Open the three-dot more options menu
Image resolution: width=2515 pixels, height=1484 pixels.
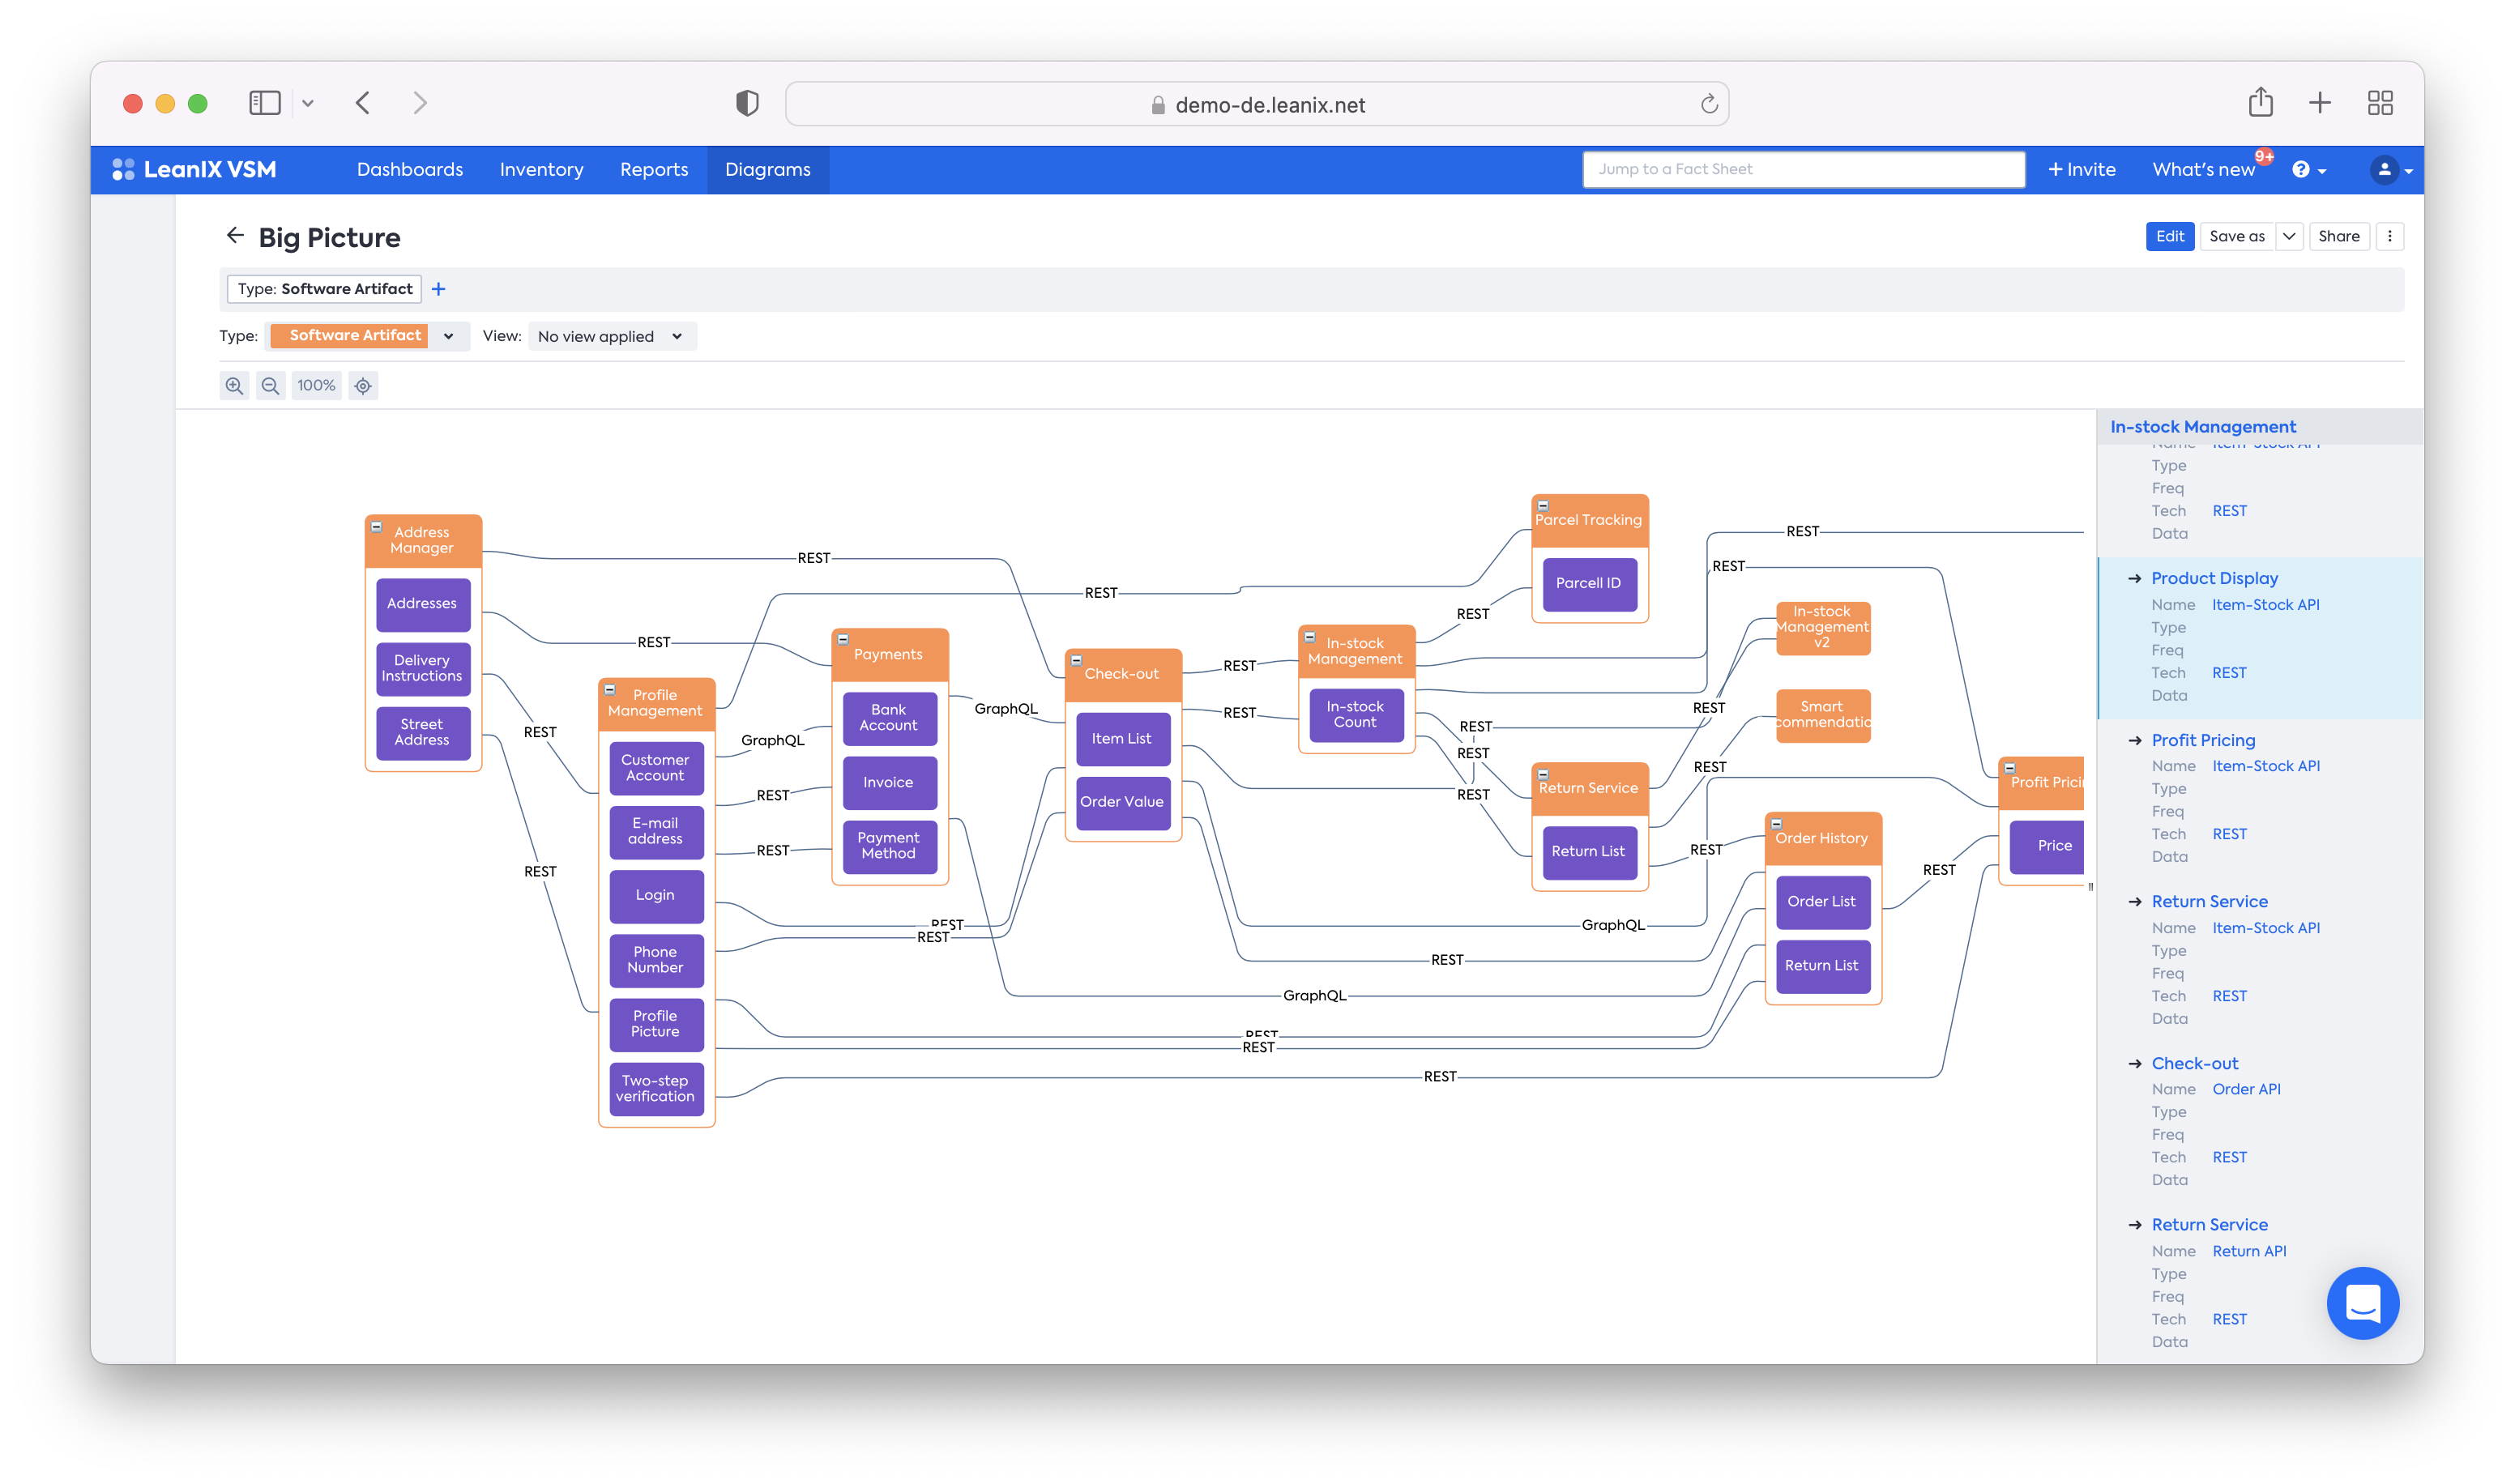point(2389,237)
